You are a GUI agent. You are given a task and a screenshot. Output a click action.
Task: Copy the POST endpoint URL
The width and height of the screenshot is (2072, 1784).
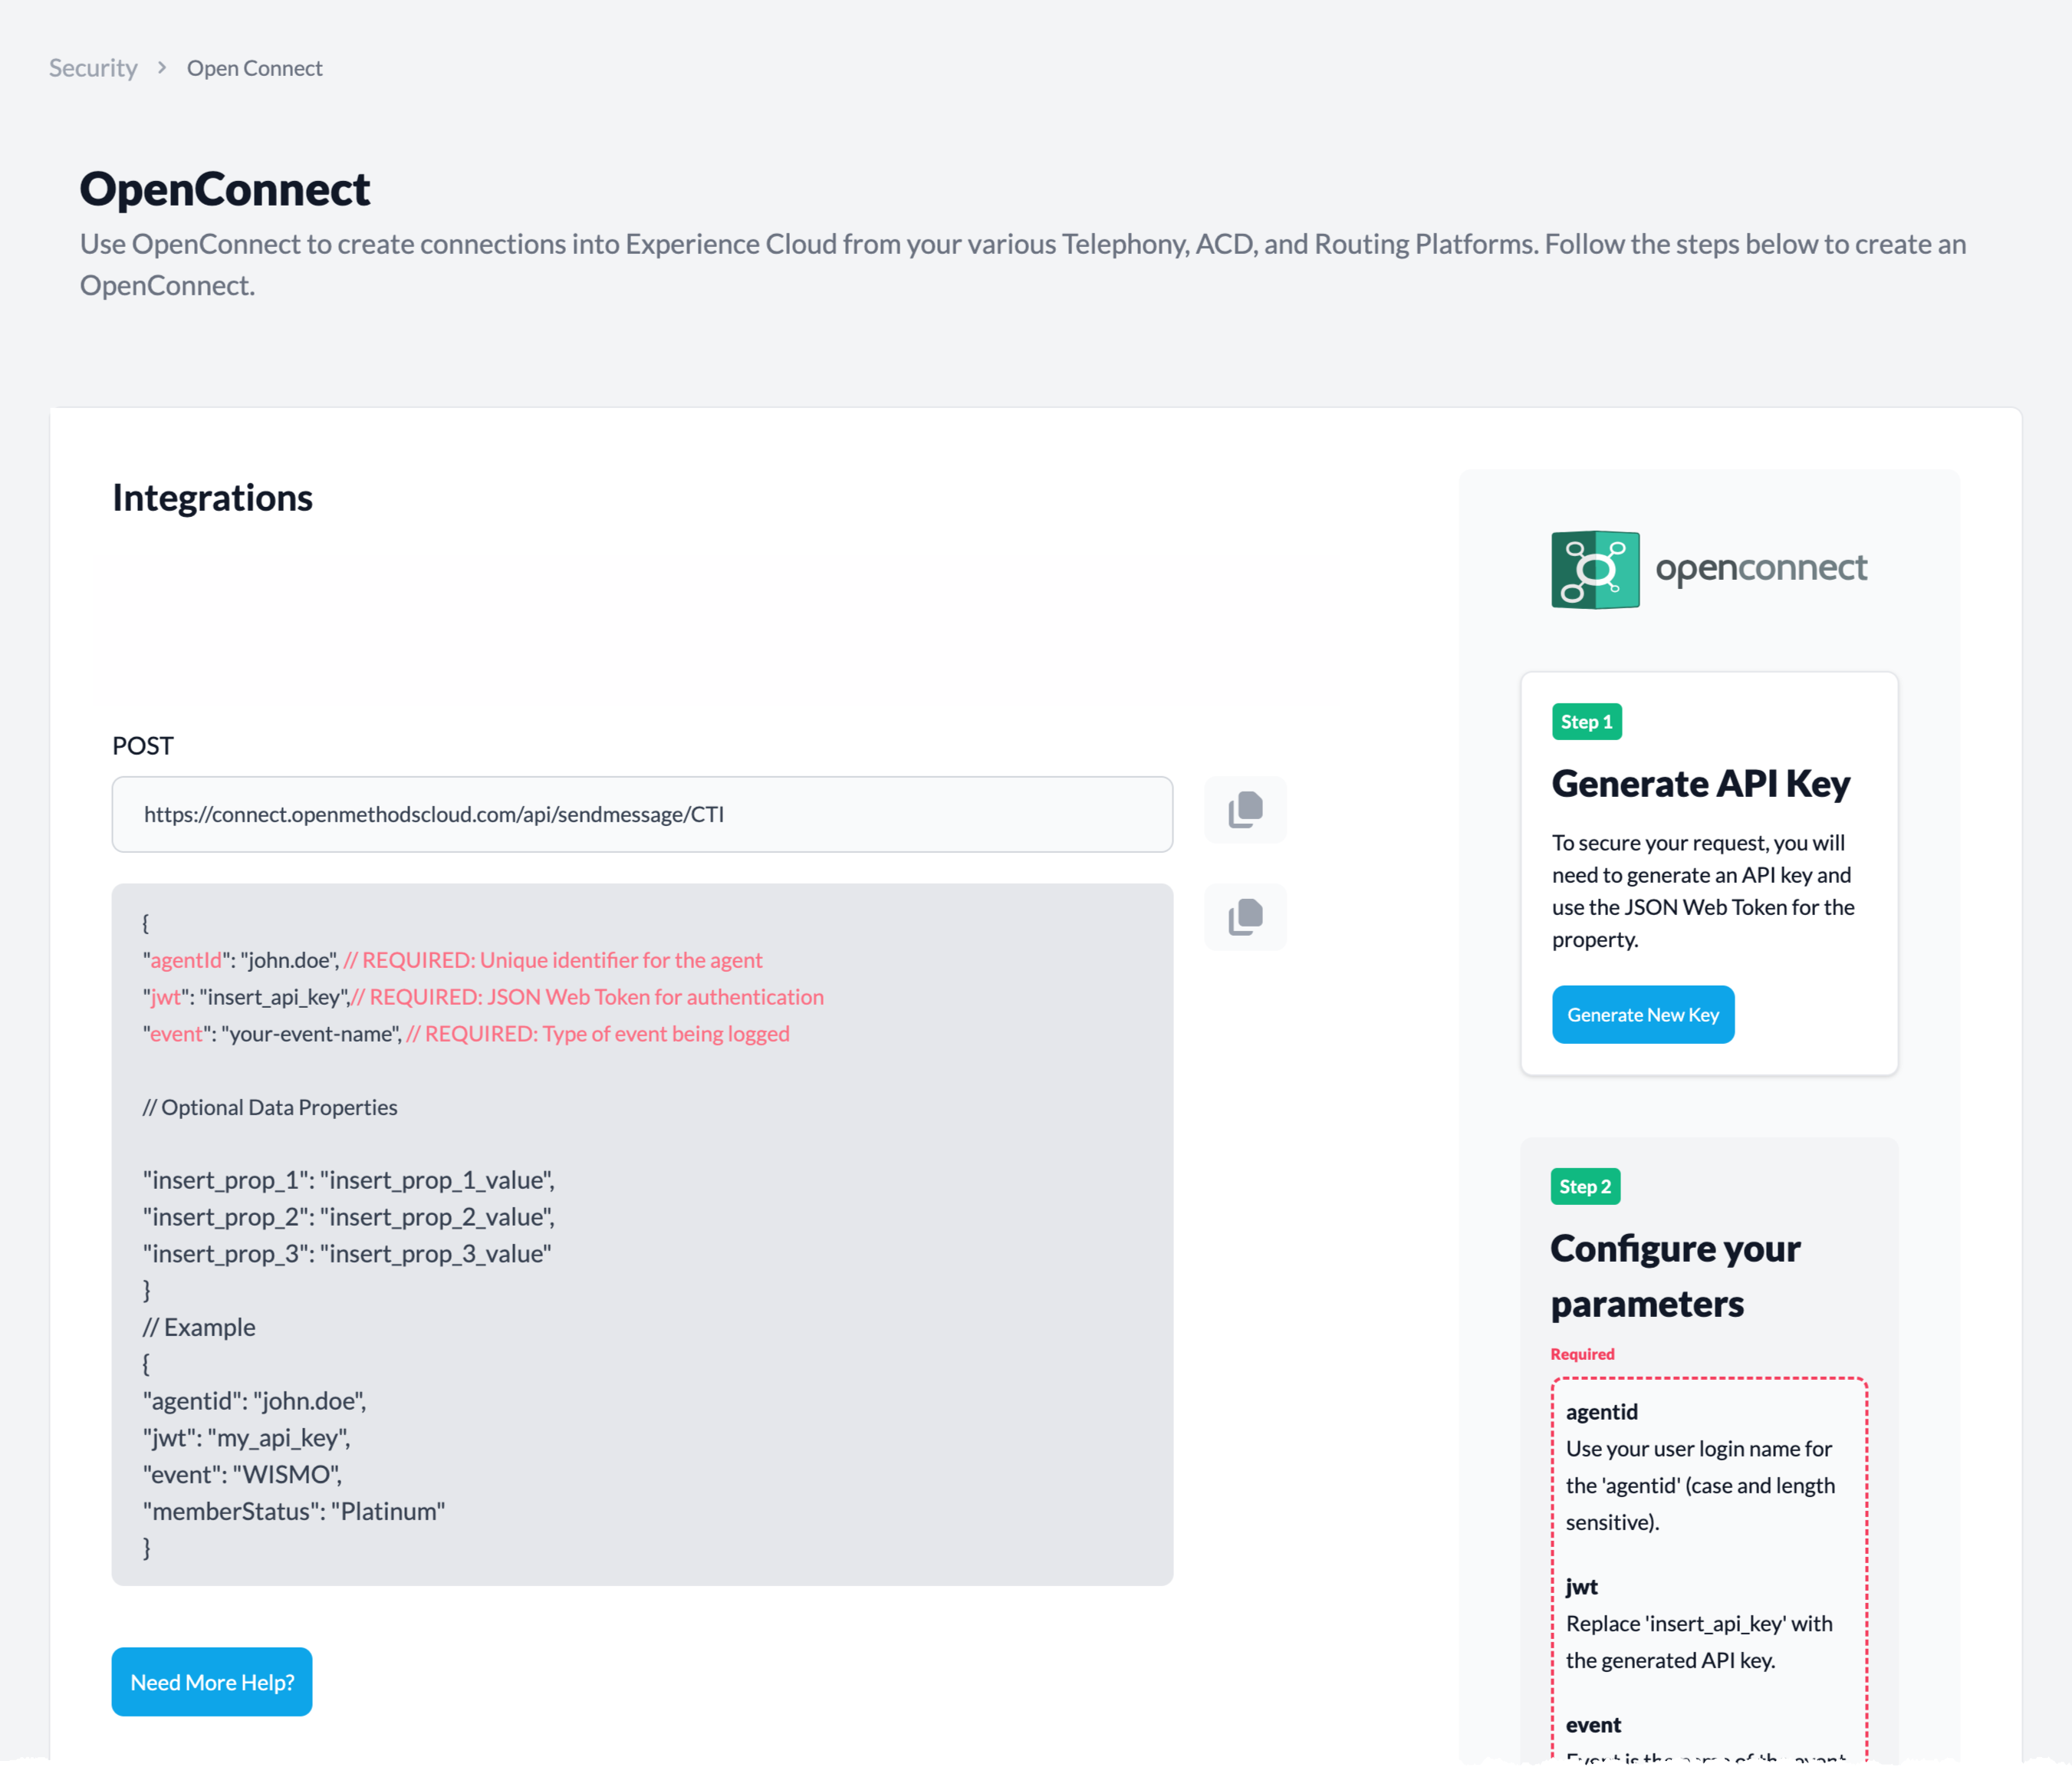(x=1245, y=810)
